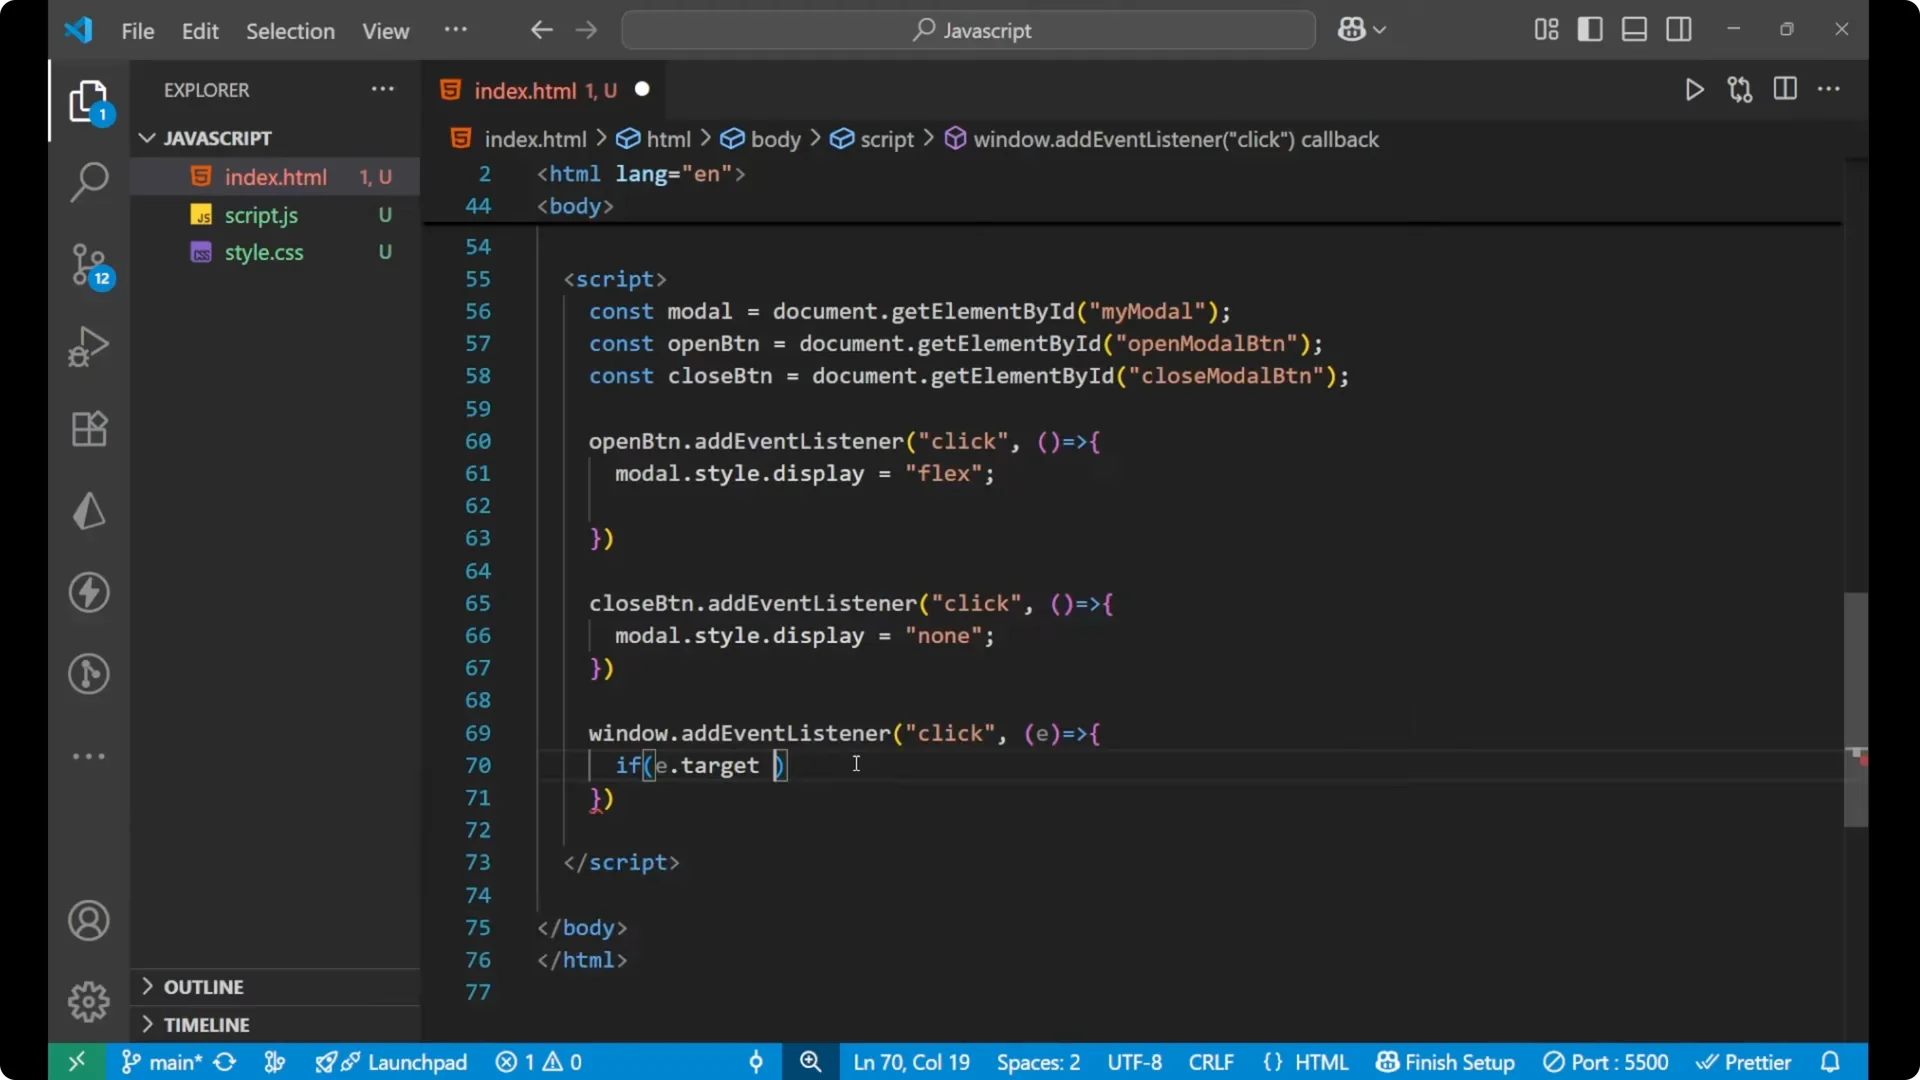Open the View menu

(x=385, y=31)
